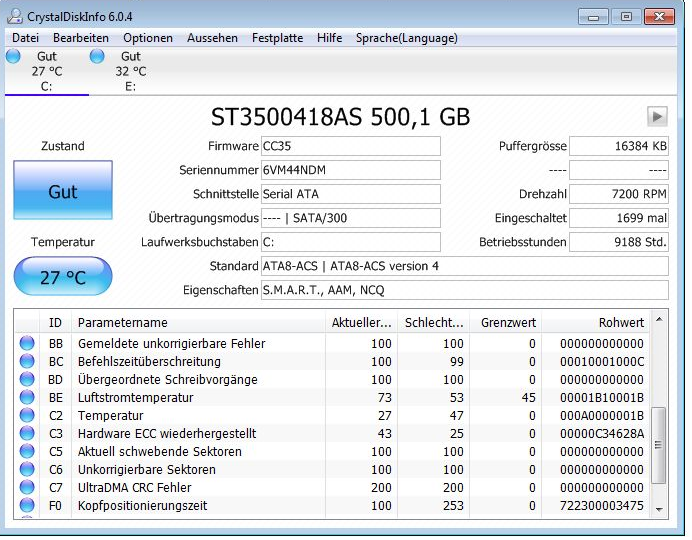Image resolution: width=692 pixels, height=540 pixels.
Task: Open the Datei menu
Action: click(25, 38)
